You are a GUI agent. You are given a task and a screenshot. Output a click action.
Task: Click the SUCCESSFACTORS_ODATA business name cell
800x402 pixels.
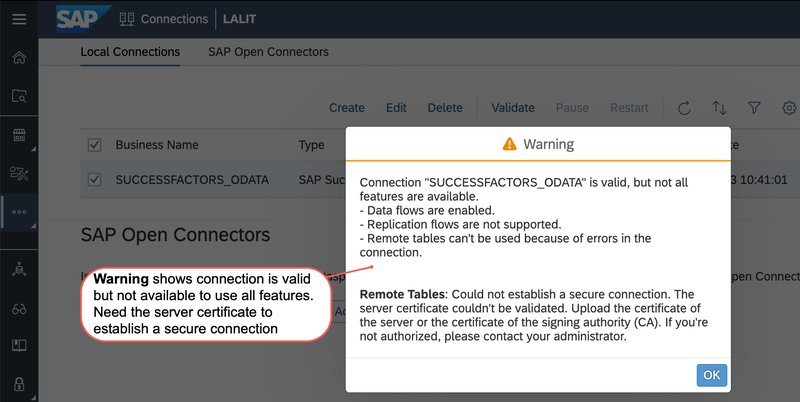pos(192,180)
